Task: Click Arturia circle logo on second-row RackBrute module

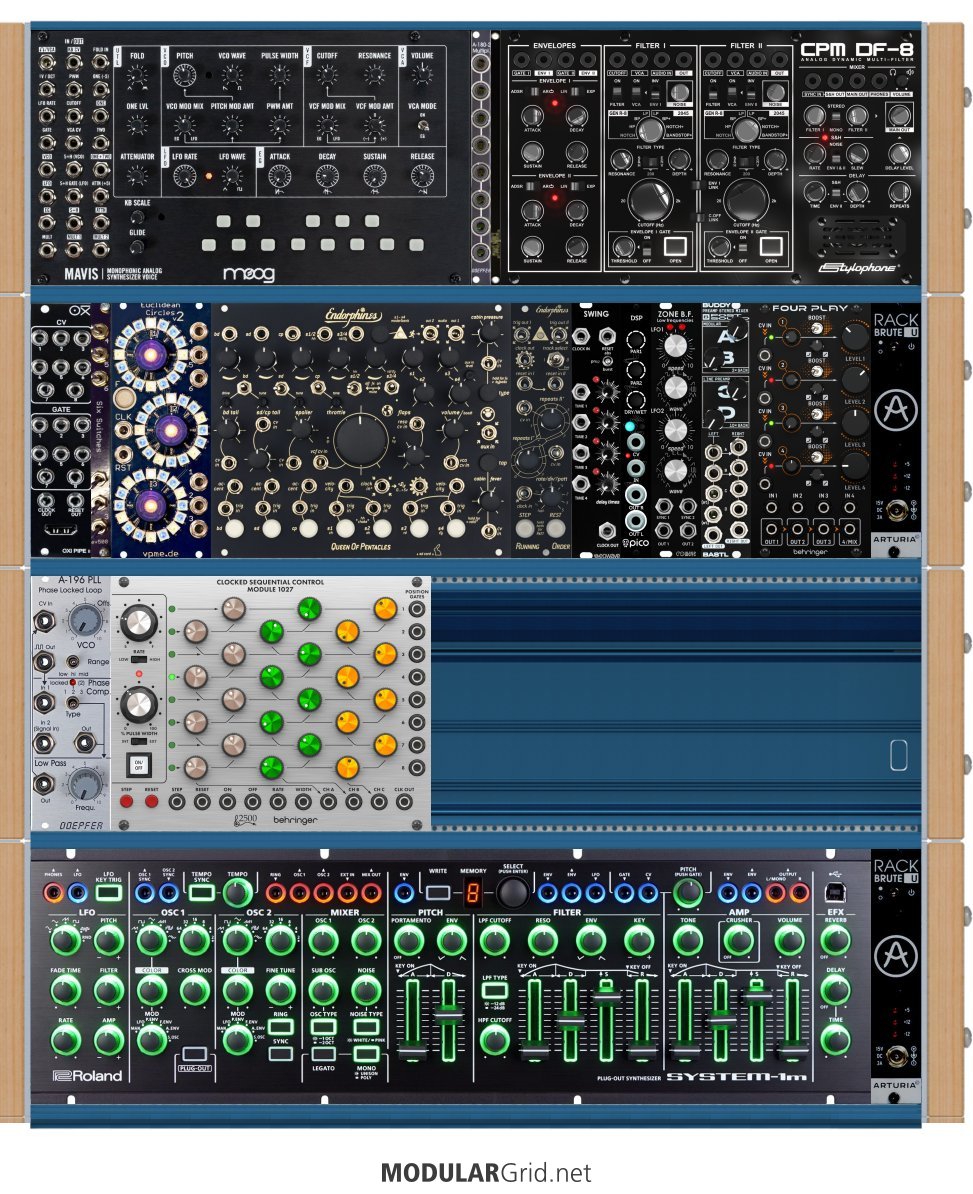Action: click(x=895, y=410)
